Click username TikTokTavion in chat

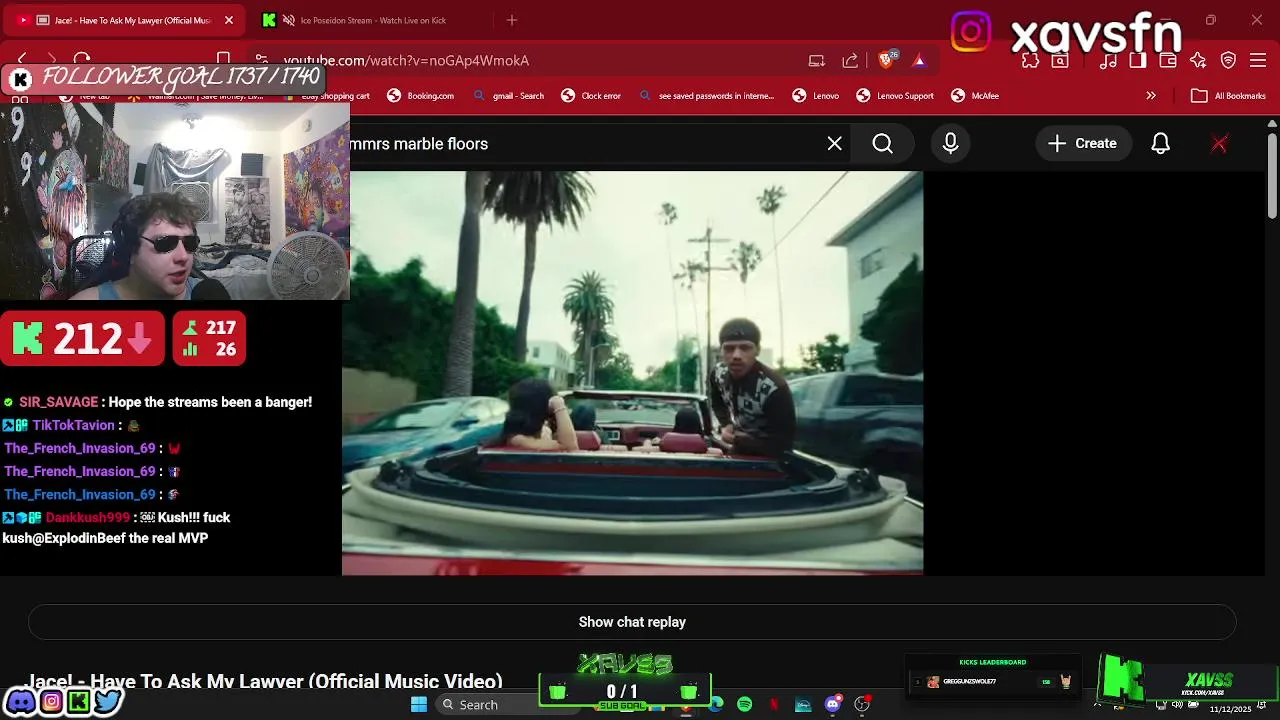(74, 425)
